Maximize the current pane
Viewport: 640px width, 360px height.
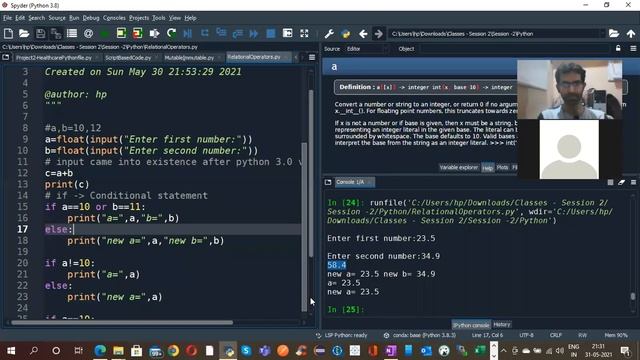[287, 33]
